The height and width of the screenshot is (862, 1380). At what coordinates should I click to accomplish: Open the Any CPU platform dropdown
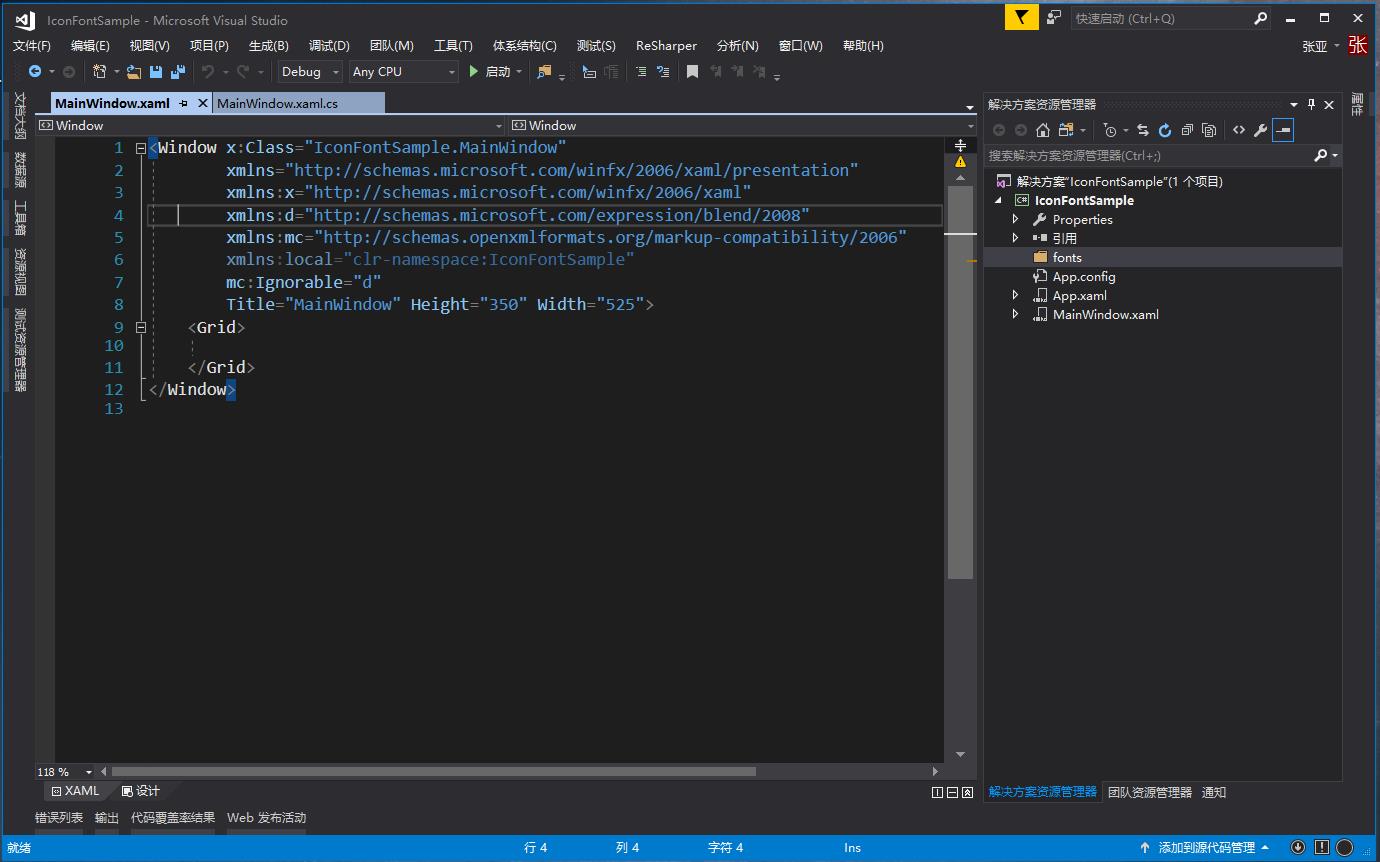(404, 71)
